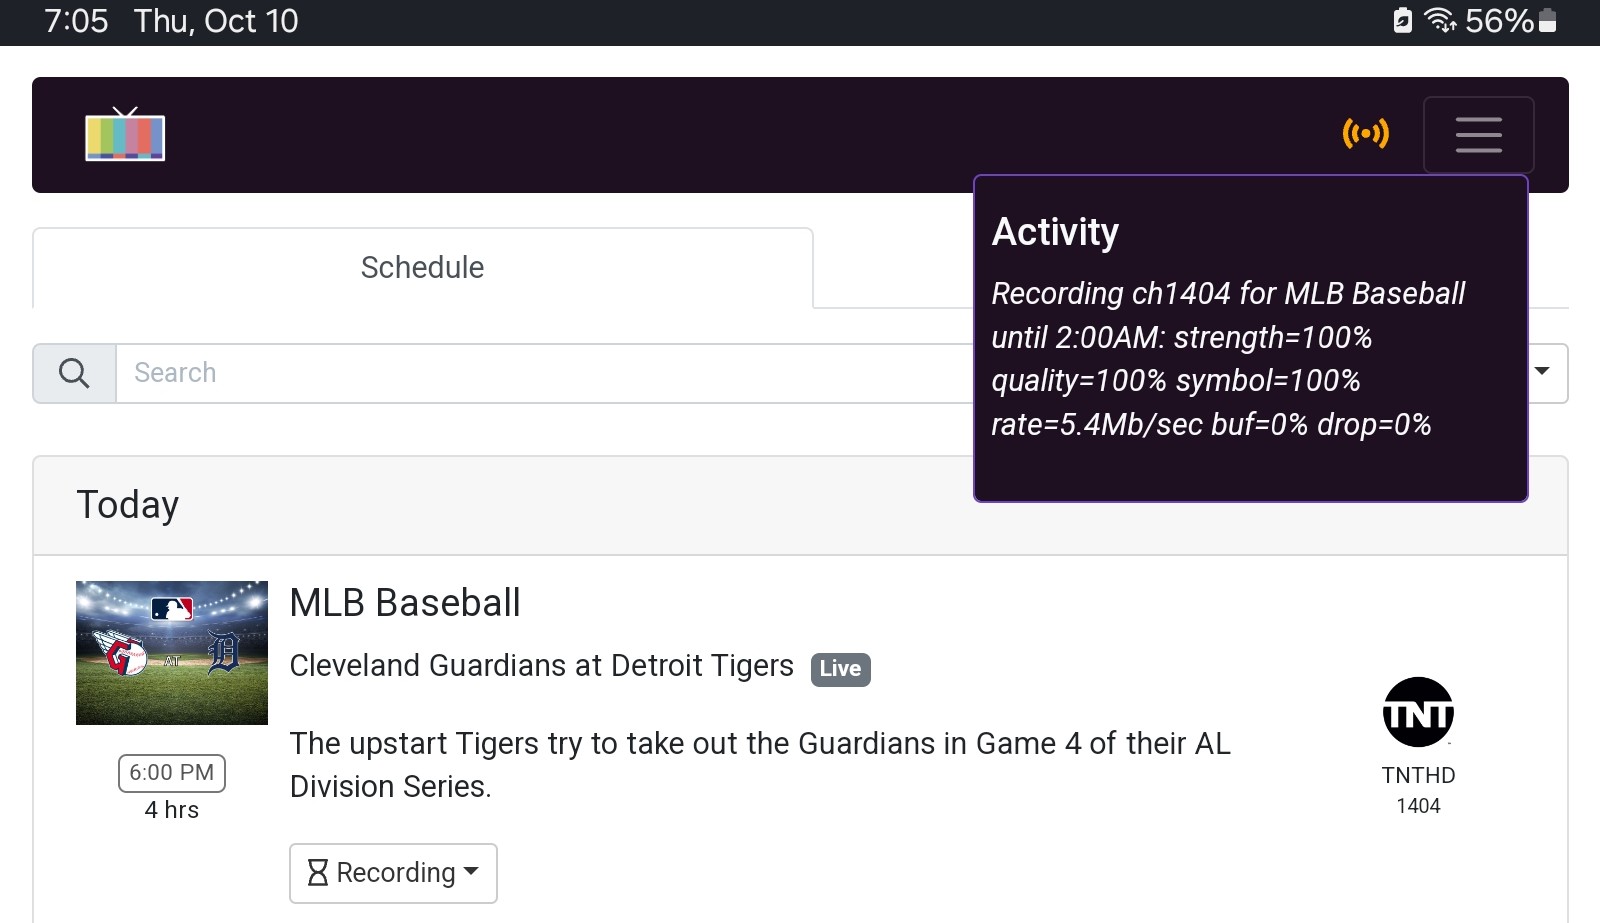Click Cleveland Guardians at Detroit Tigers subtitle
The width and height of the screenshot is (1600, 923).
pos(541,666)
